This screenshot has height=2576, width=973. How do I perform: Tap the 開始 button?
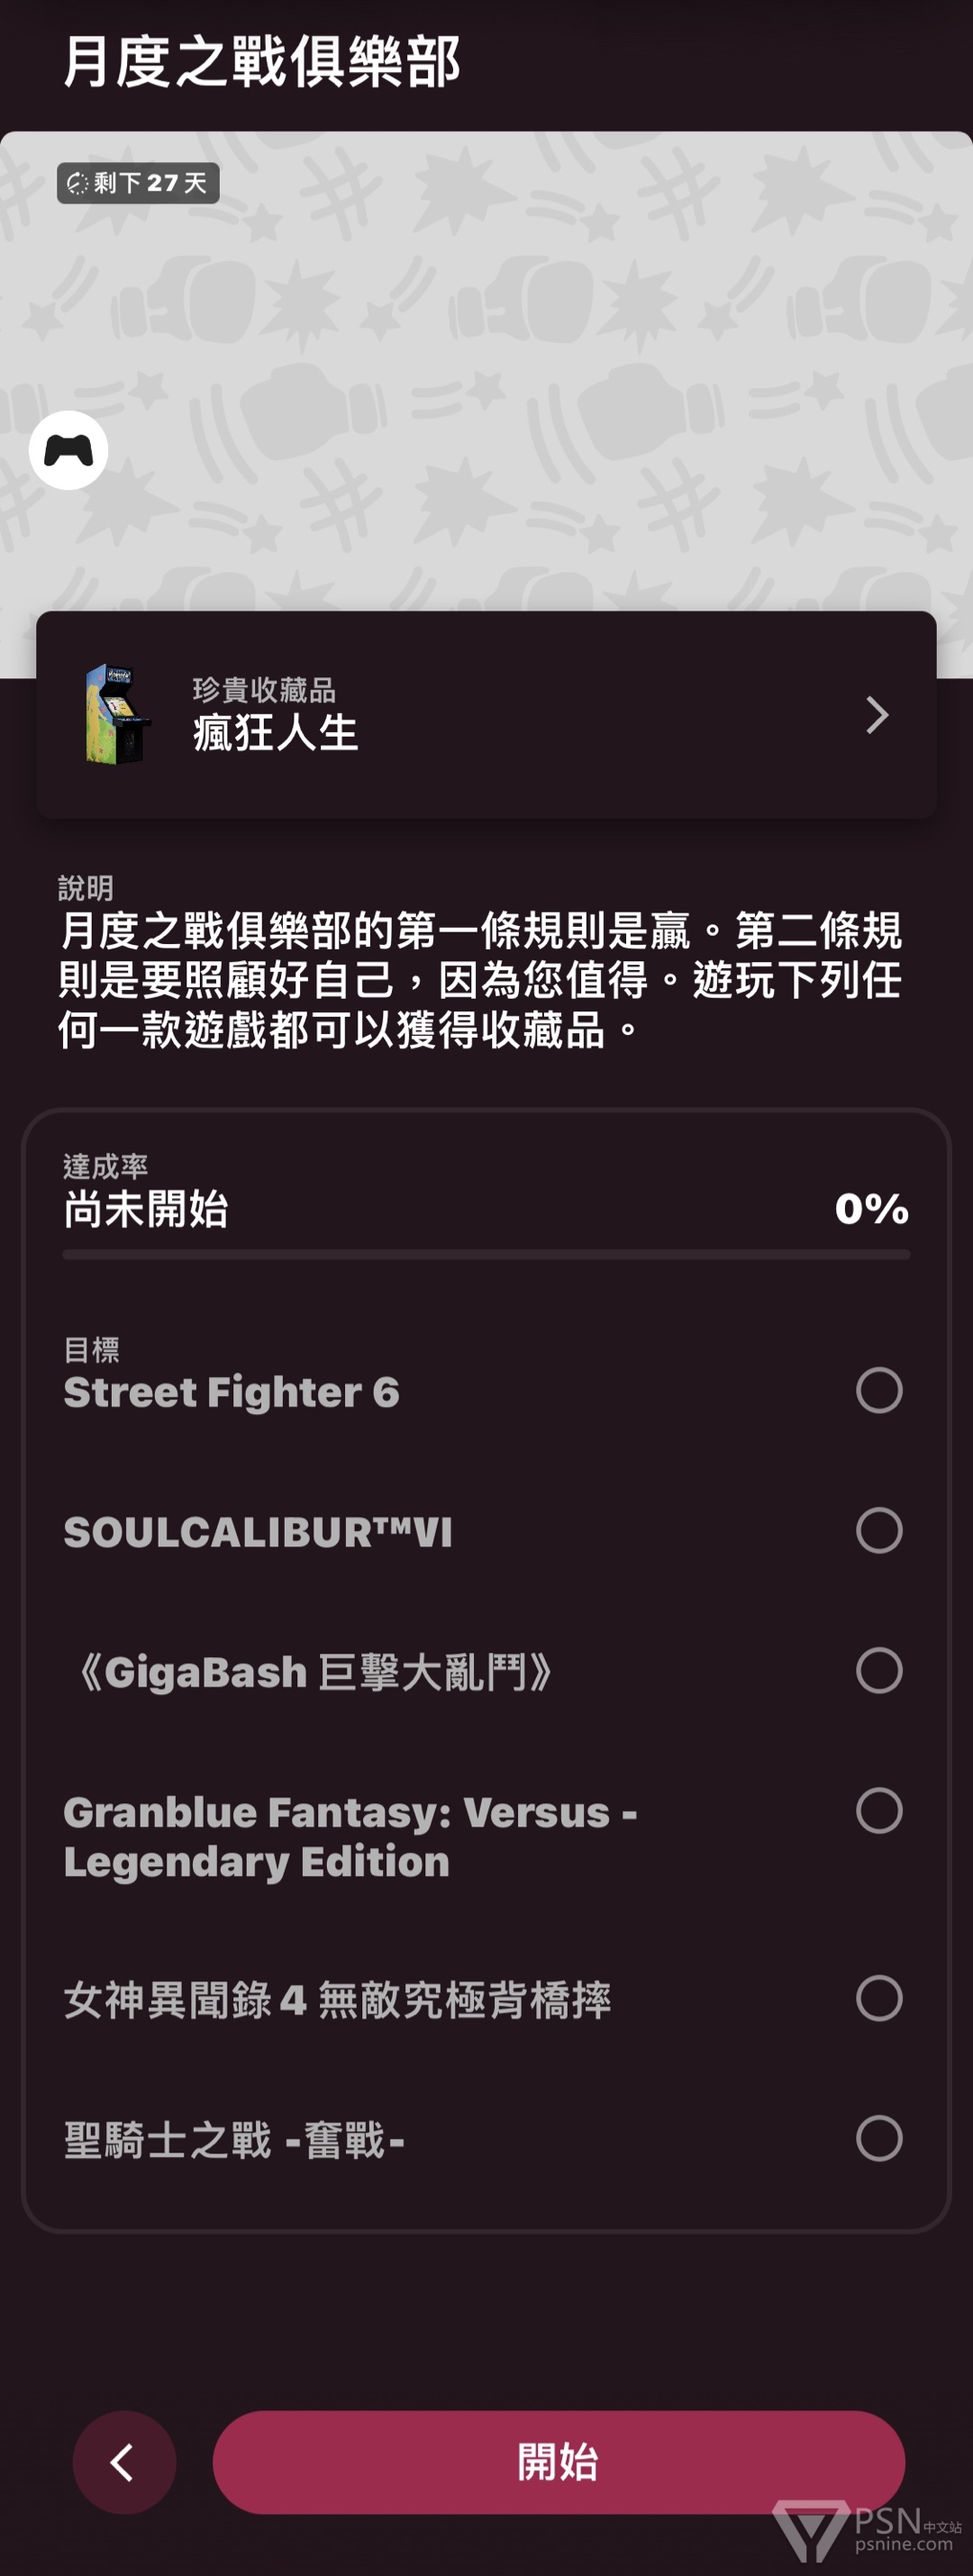click(558, 2462)
